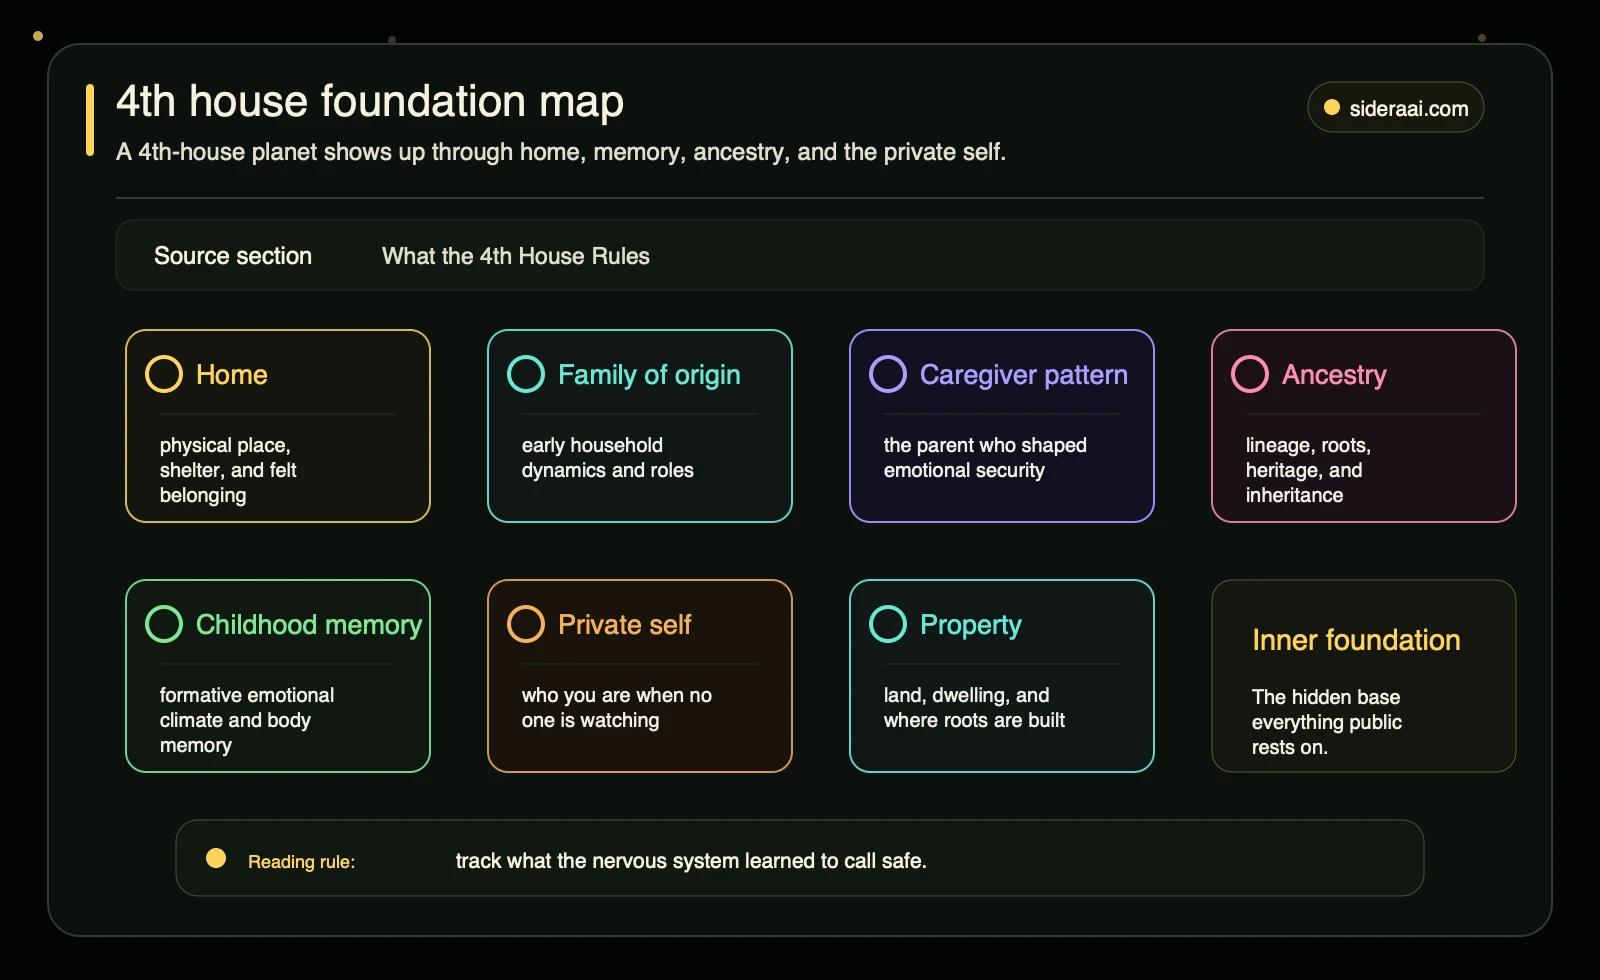Select the Childhood memory heading
This screenshot has width=1600, height=980.
(x=309, y=625)
